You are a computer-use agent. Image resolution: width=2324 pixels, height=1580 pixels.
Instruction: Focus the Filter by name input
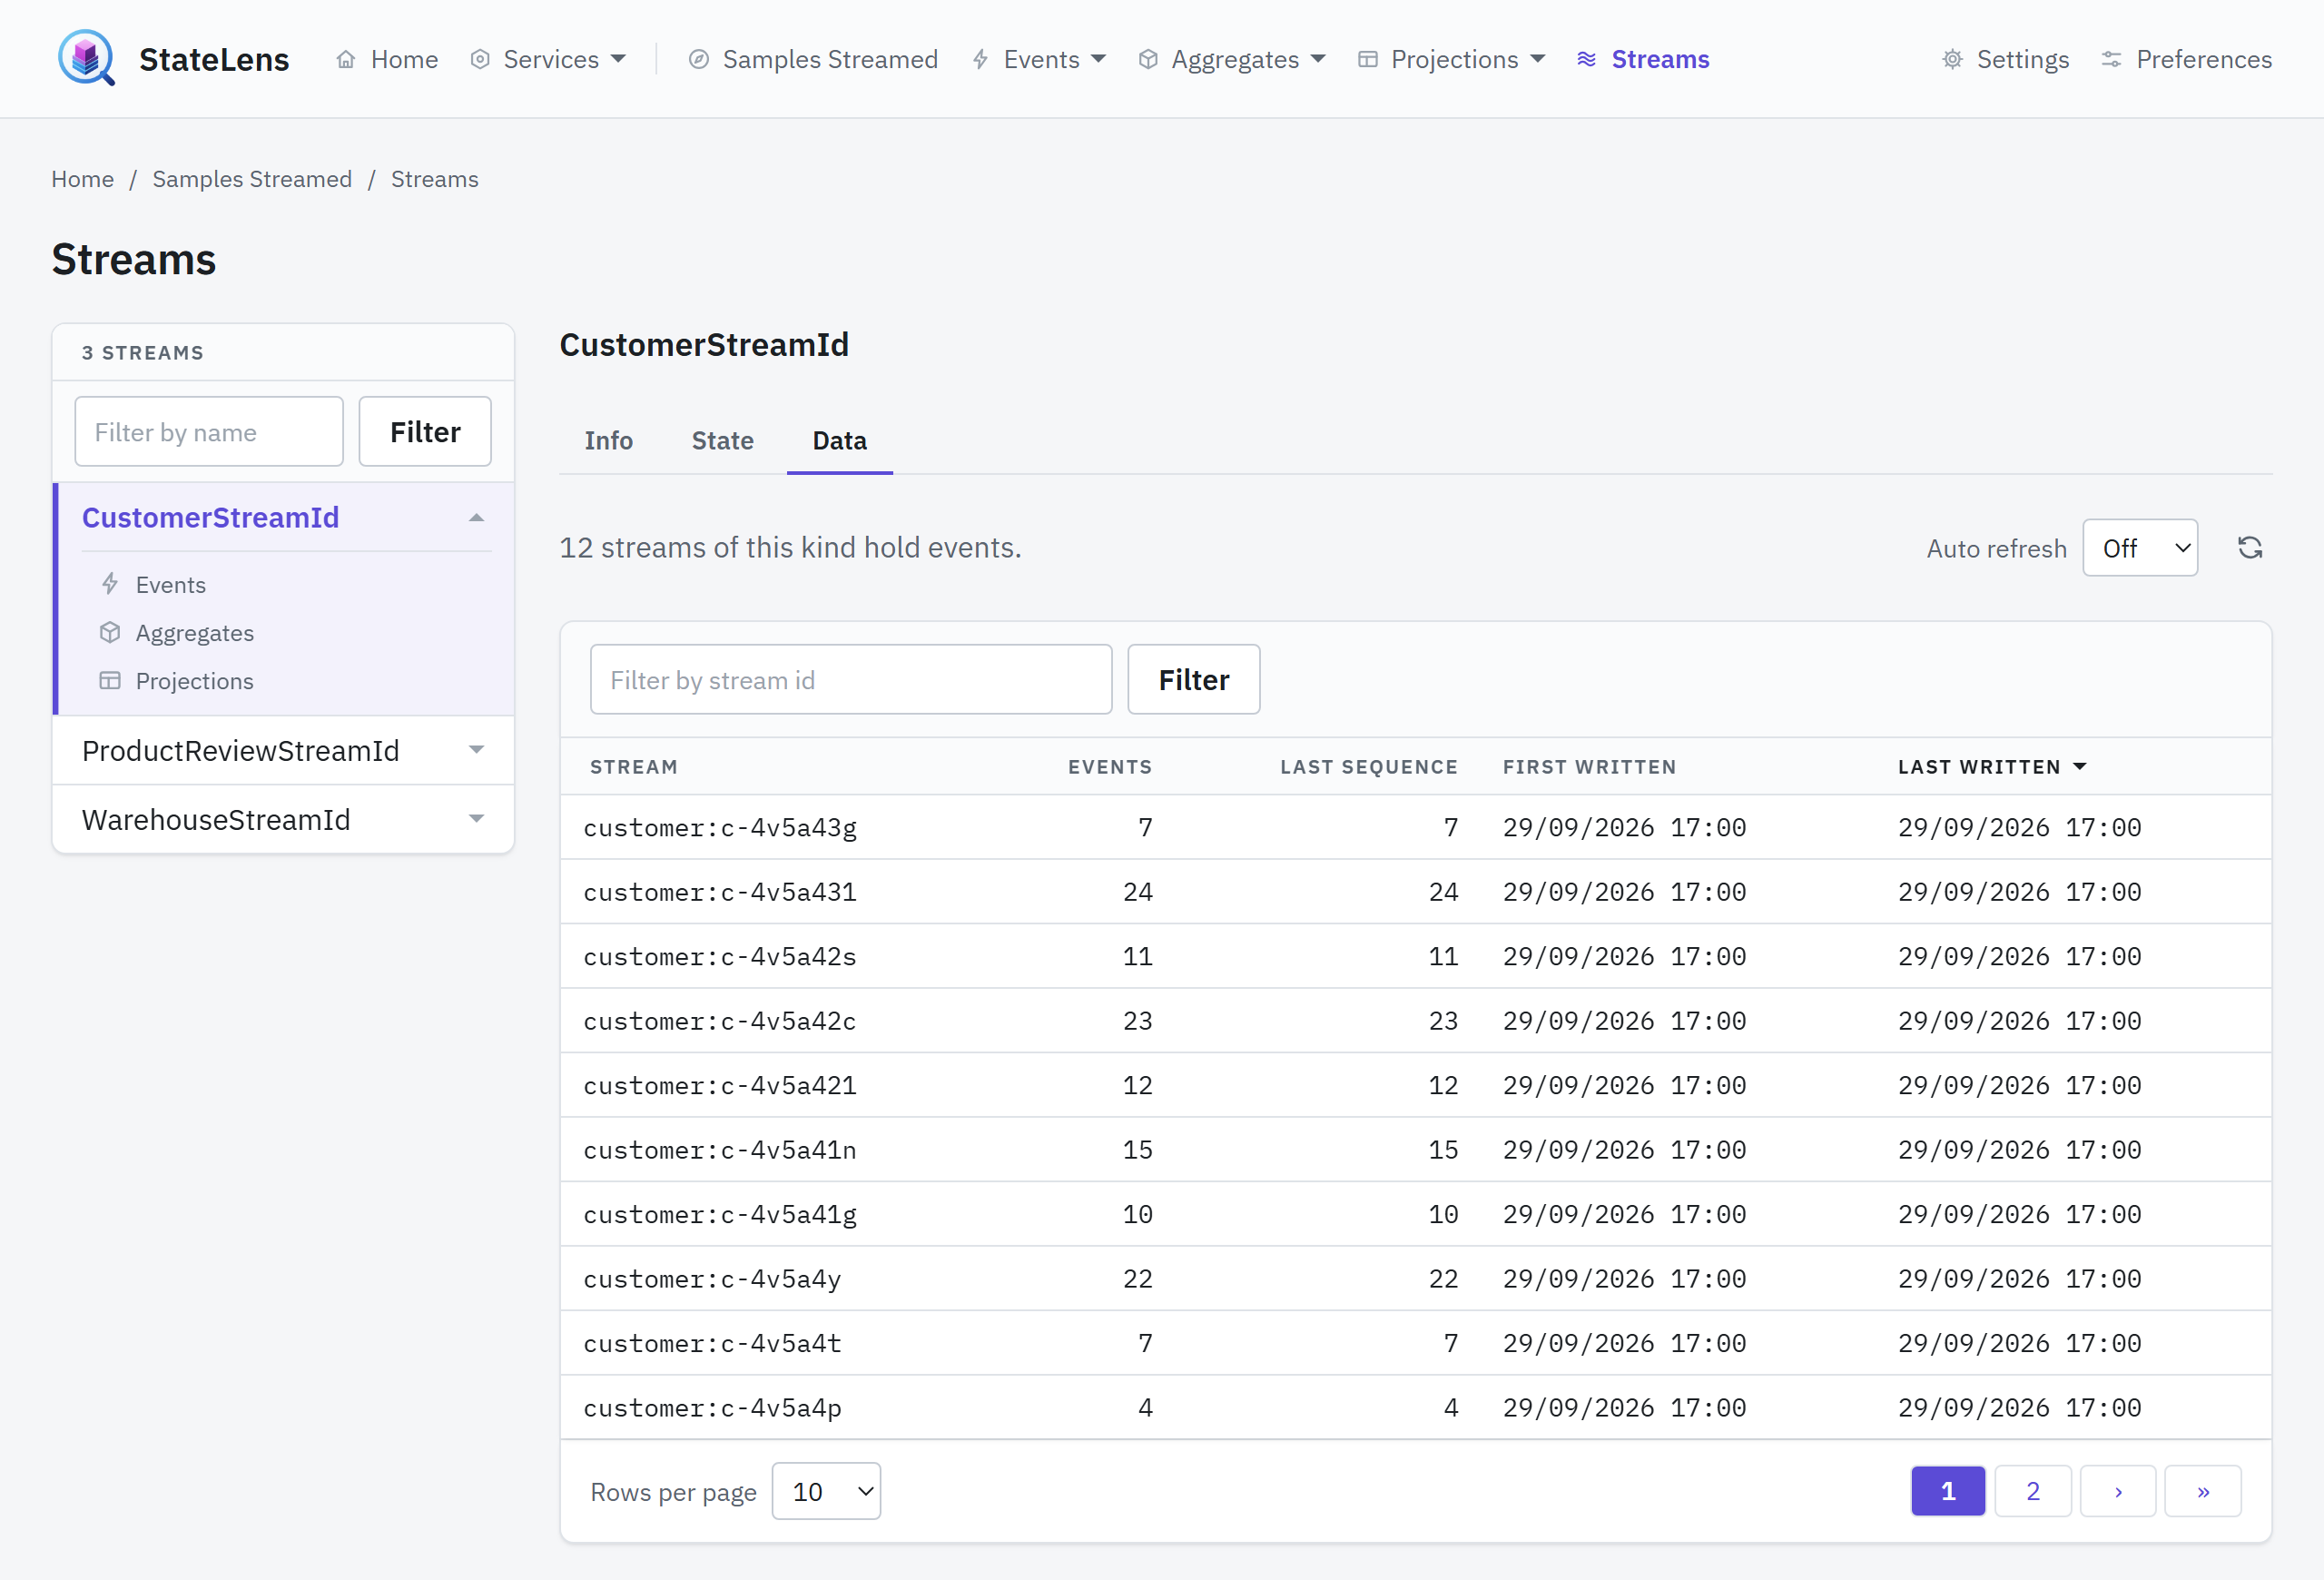tap(209, 432)
